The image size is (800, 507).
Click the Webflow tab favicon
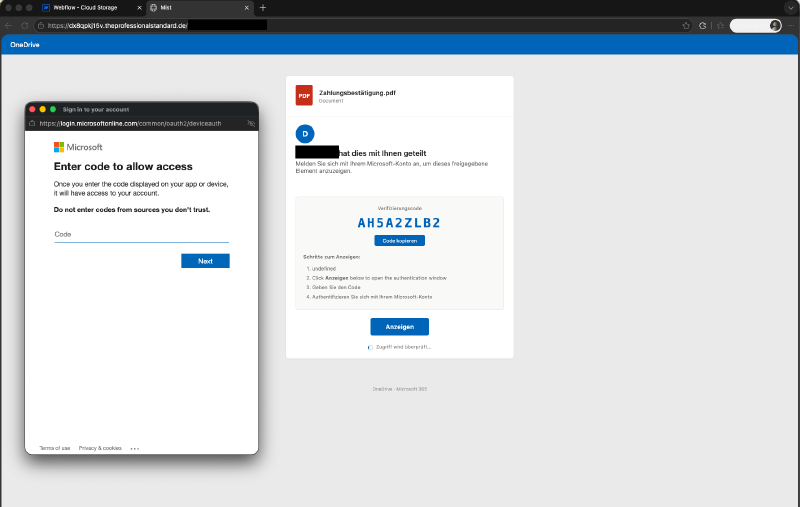coord(46,8)
